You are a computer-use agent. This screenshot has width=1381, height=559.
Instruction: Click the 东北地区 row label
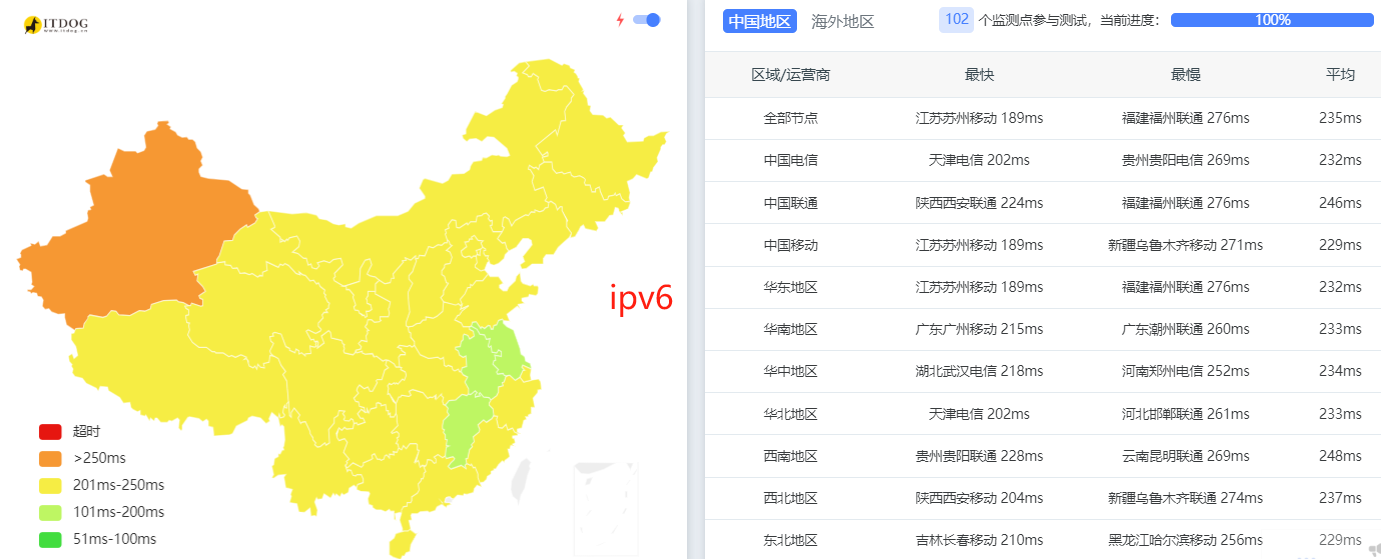pyautogui.click(x=791, y=540)
